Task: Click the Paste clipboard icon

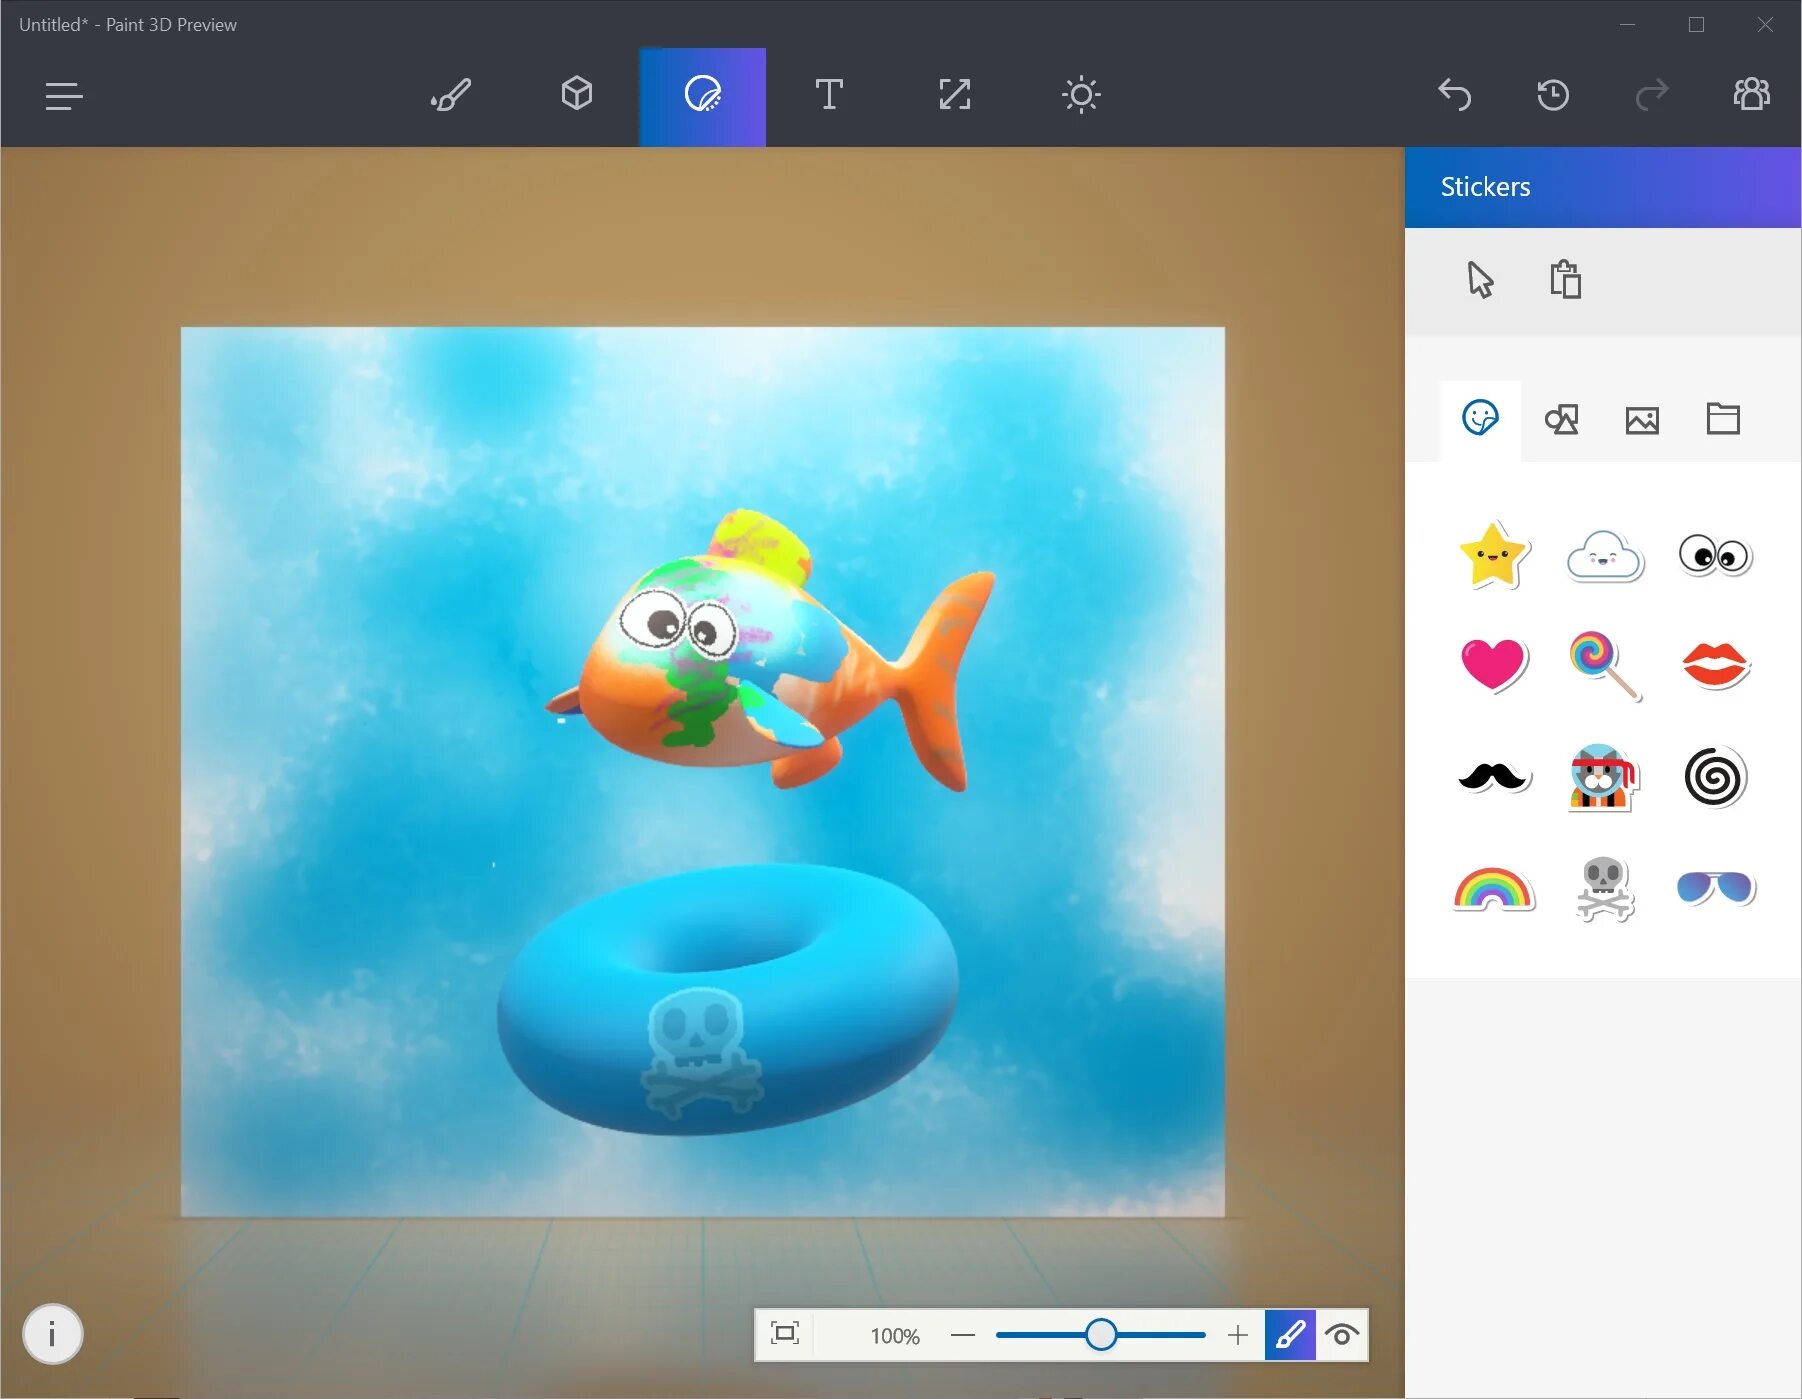Action: click(x=1565, y=279)
